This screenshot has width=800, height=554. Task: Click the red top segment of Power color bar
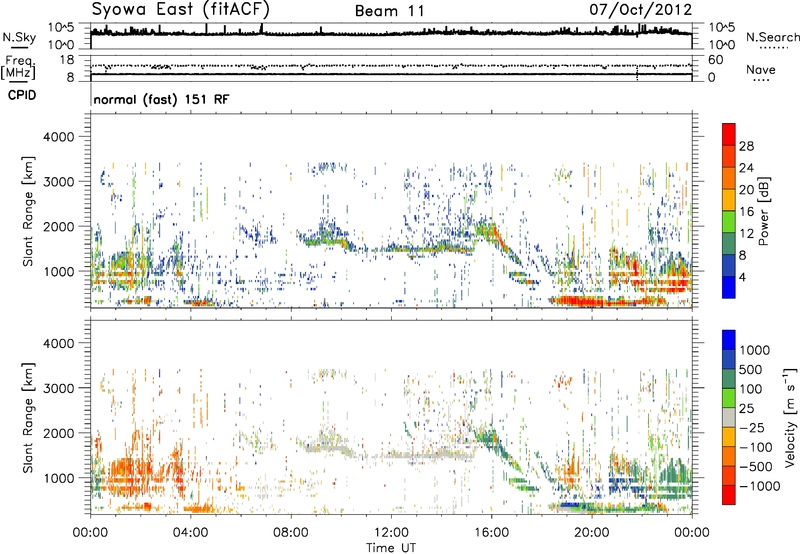tap(729, 135)
